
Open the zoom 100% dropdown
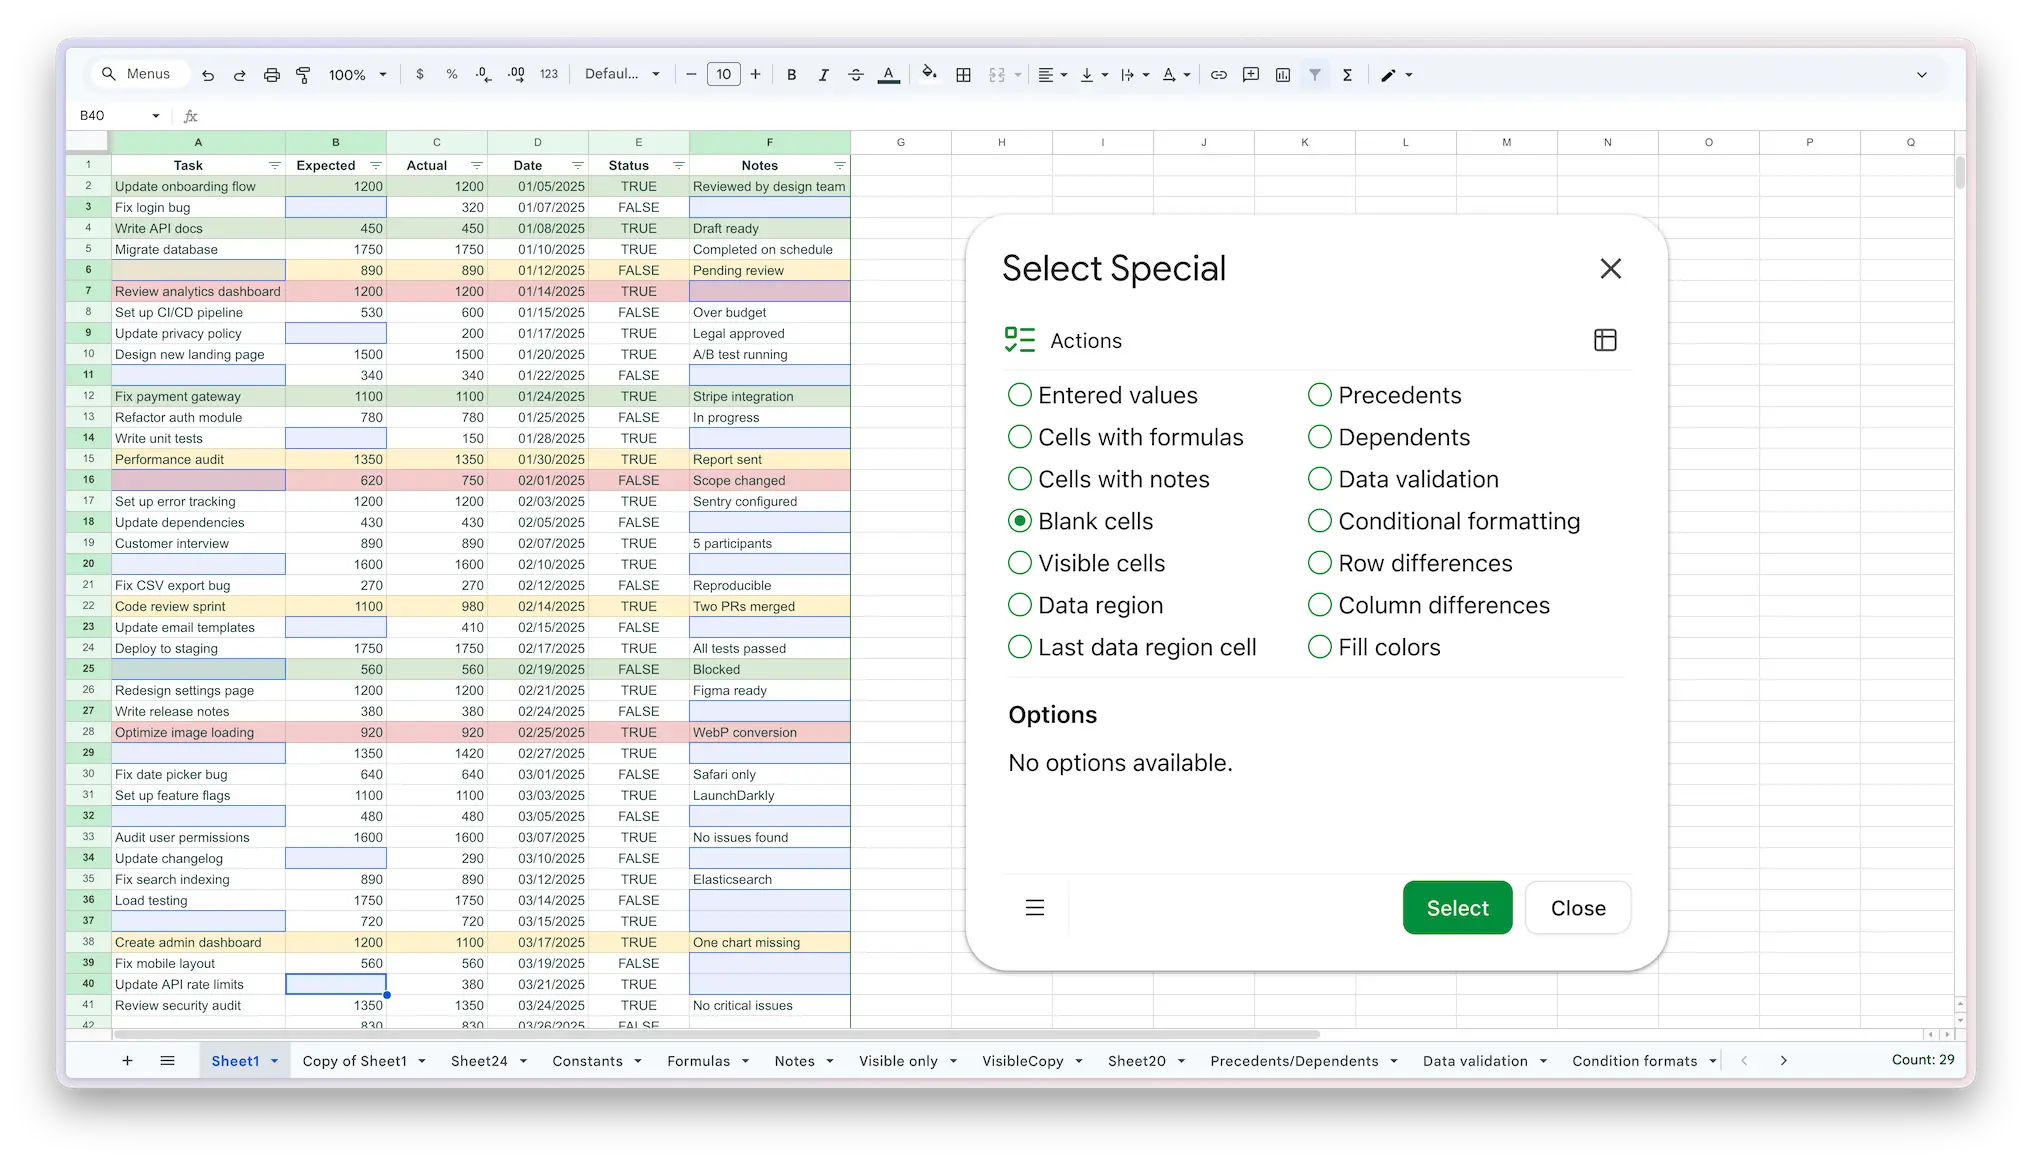[357, 75]
